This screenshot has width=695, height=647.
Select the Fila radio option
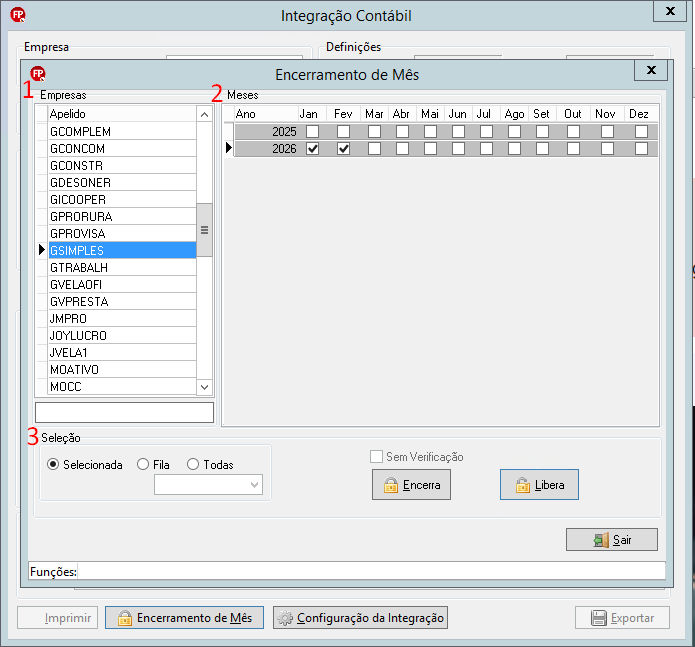[143, 464]
